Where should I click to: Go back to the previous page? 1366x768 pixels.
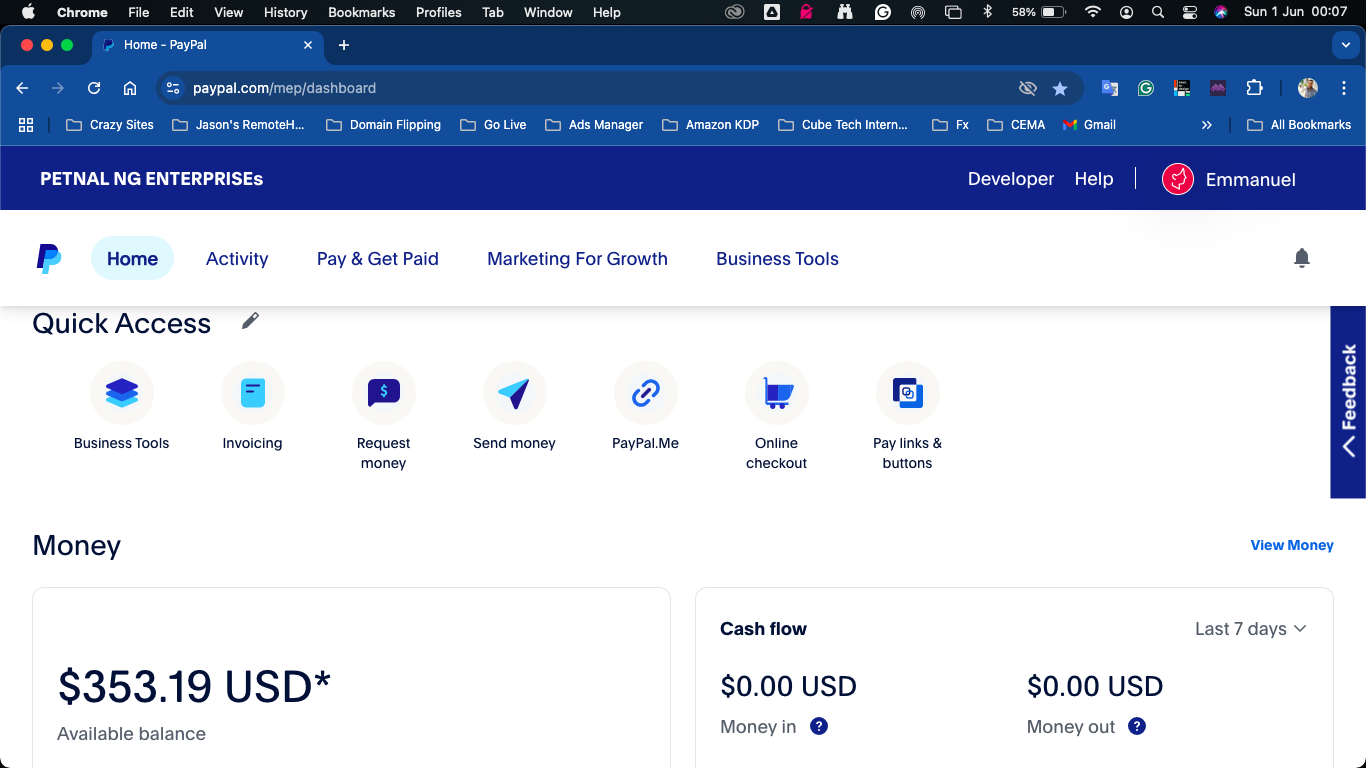pyautogui.click(x=22, y=88)
